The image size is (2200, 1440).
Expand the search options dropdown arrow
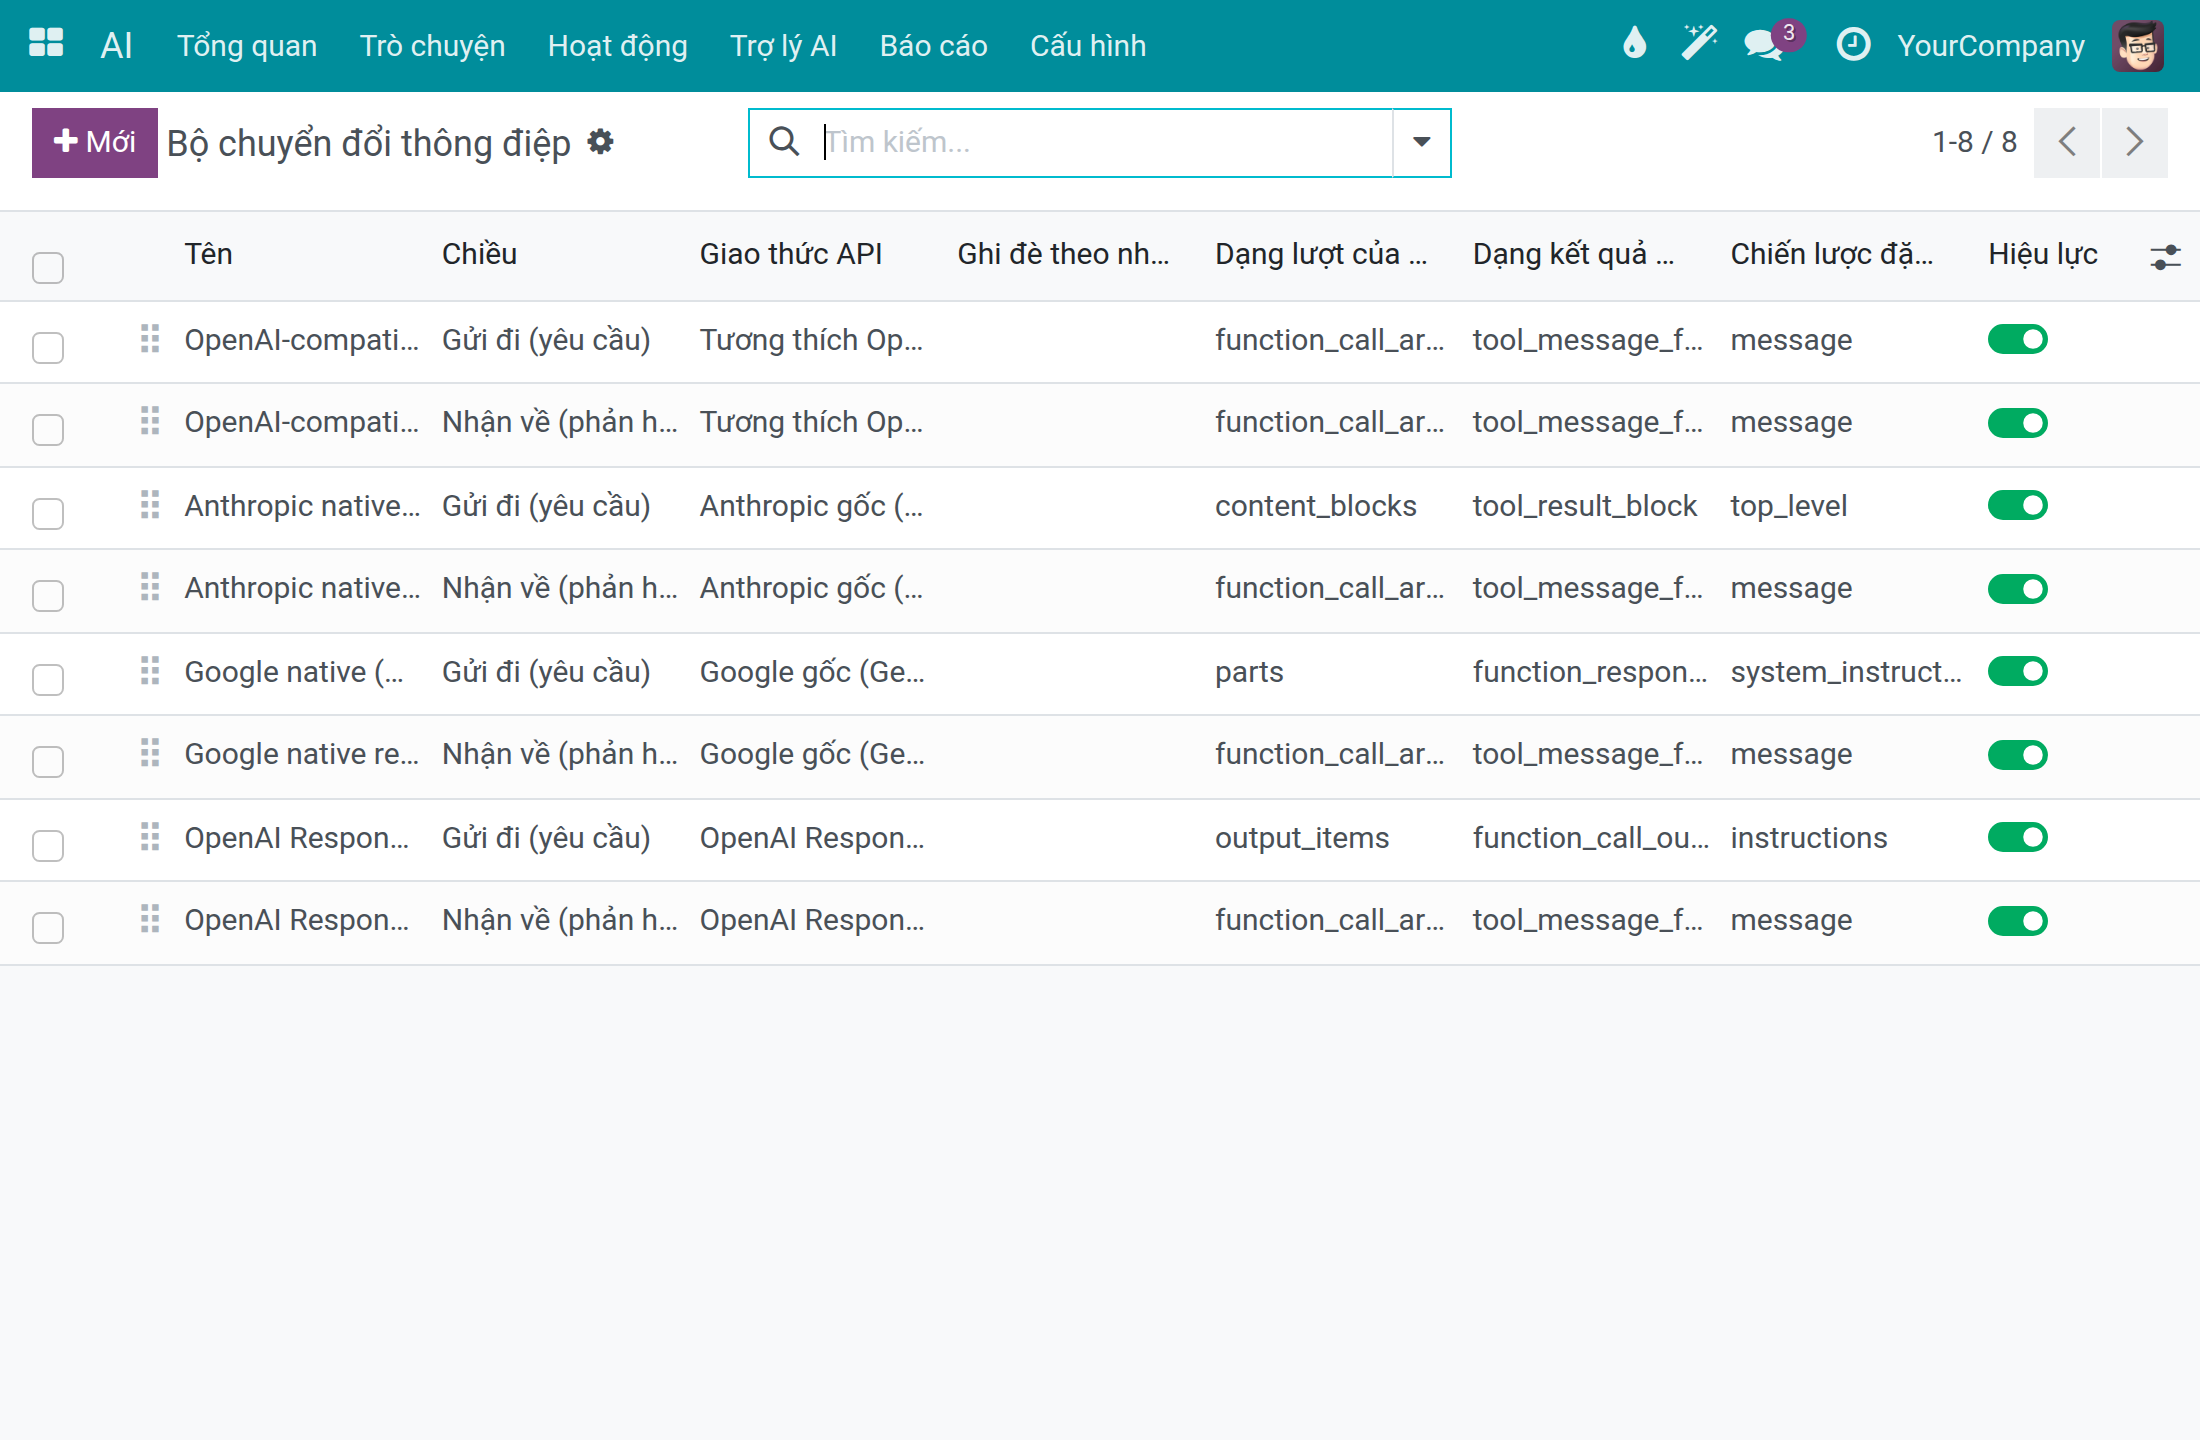1421,142
